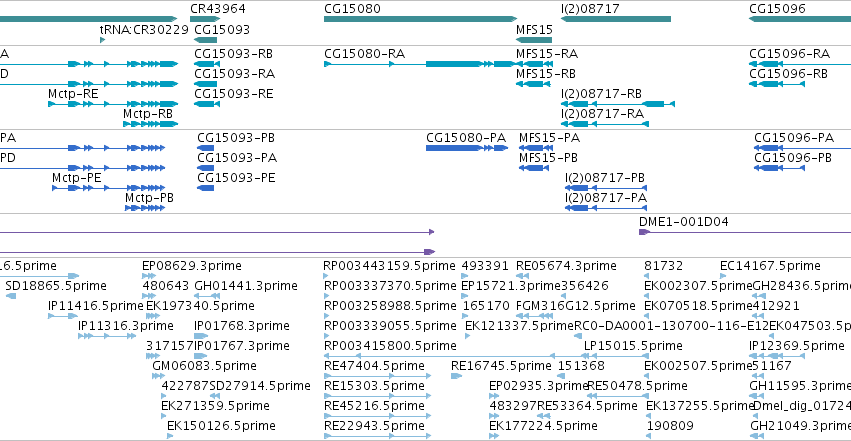Image resolution: width=851 pixels, height=441 pixels.
Task: Click RE05674.3prime EST label
Action: pos(566,265)
